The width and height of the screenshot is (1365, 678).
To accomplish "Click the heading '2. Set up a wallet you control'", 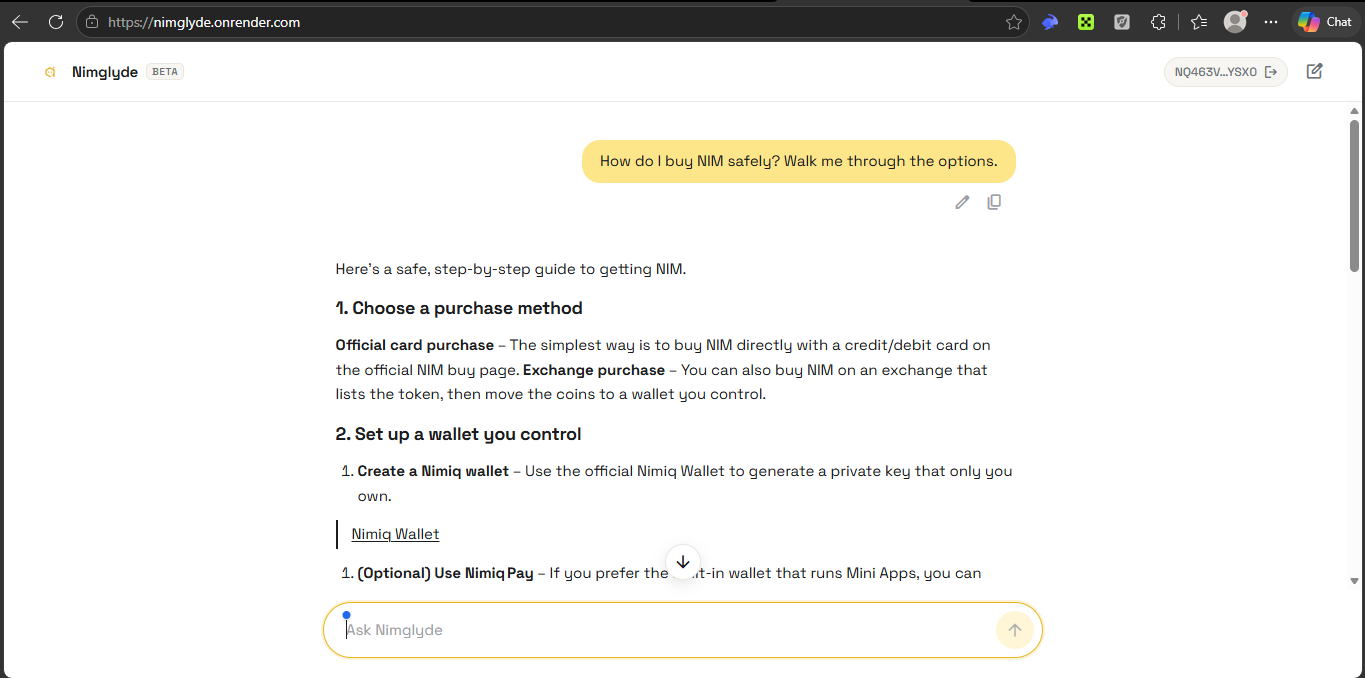I will click(458, 434).
